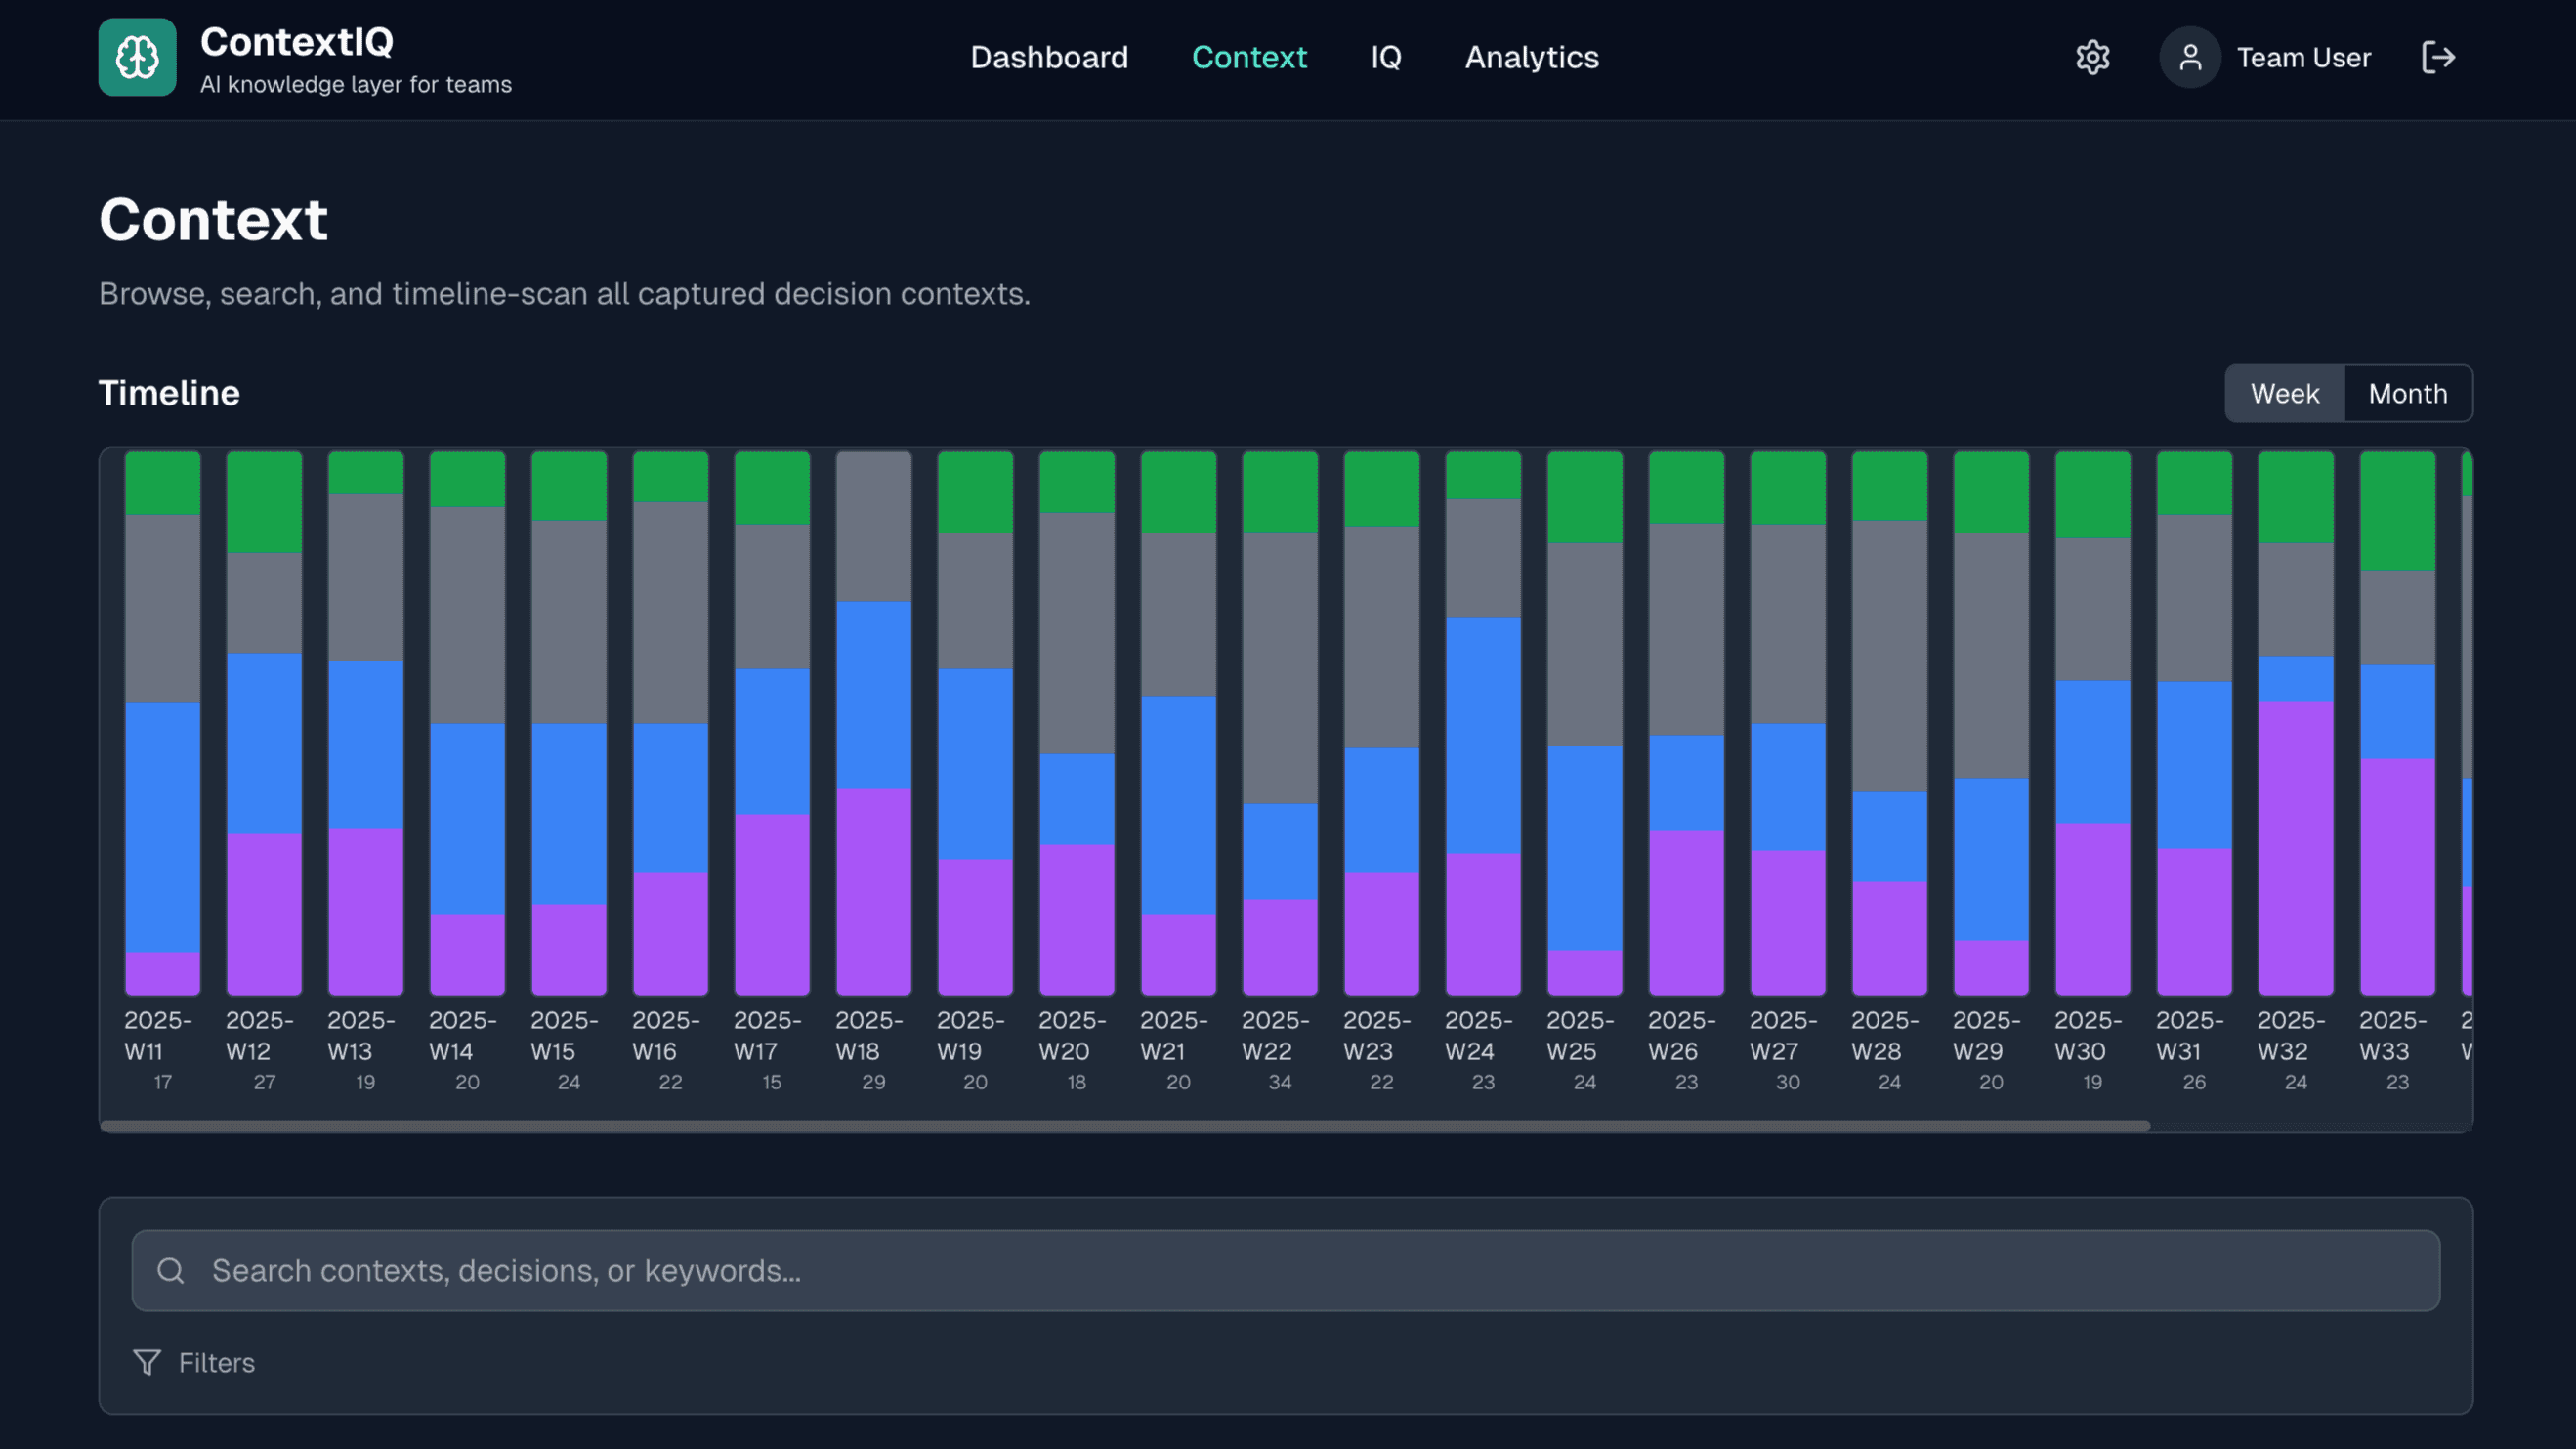Click the Filters funnel icon
2576x1449 pixels.
pyautogui.click(x=147, y=1362)
